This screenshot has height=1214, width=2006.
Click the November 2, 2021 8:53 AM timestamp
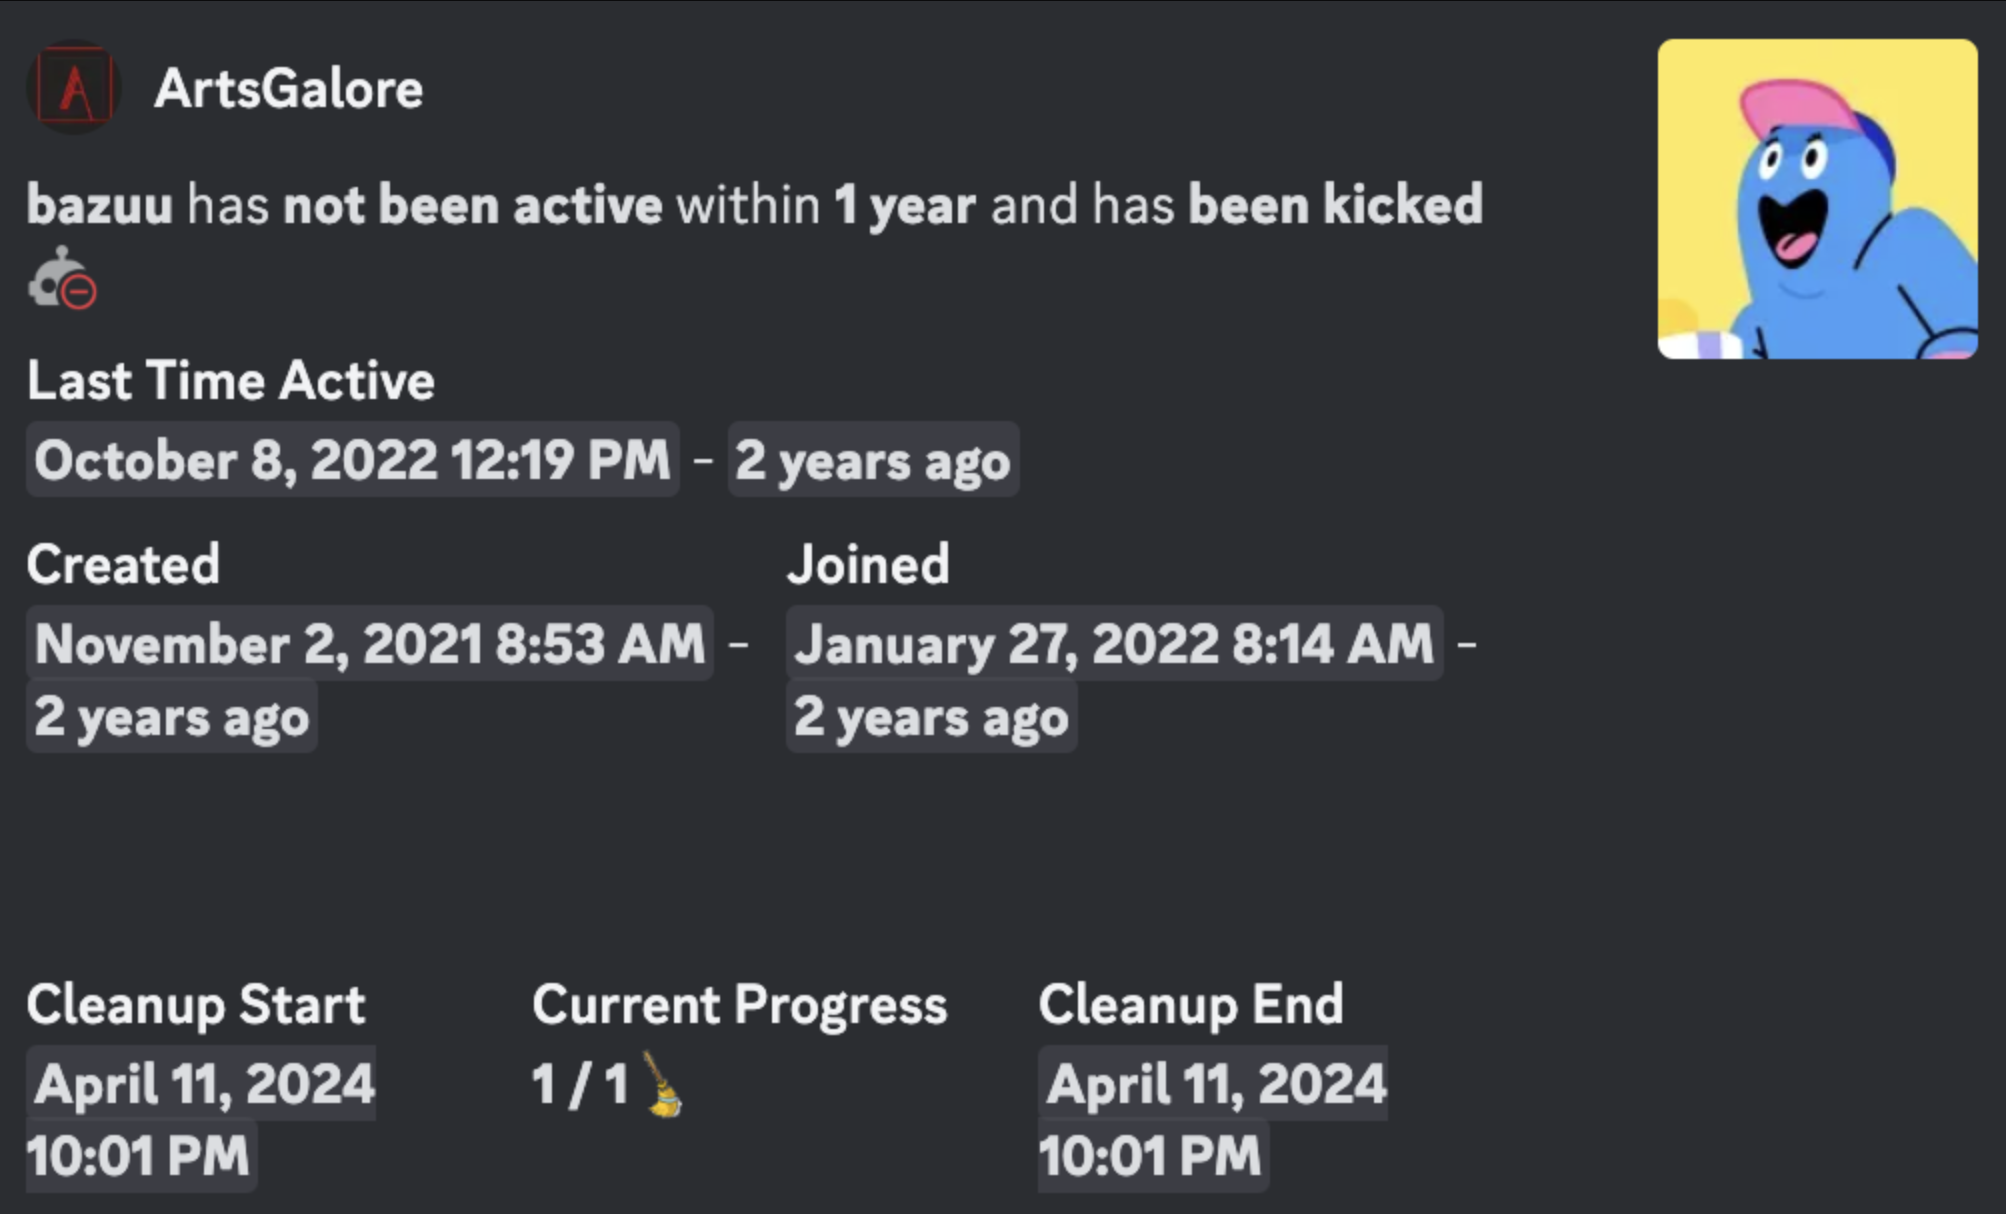pos(369,643)
